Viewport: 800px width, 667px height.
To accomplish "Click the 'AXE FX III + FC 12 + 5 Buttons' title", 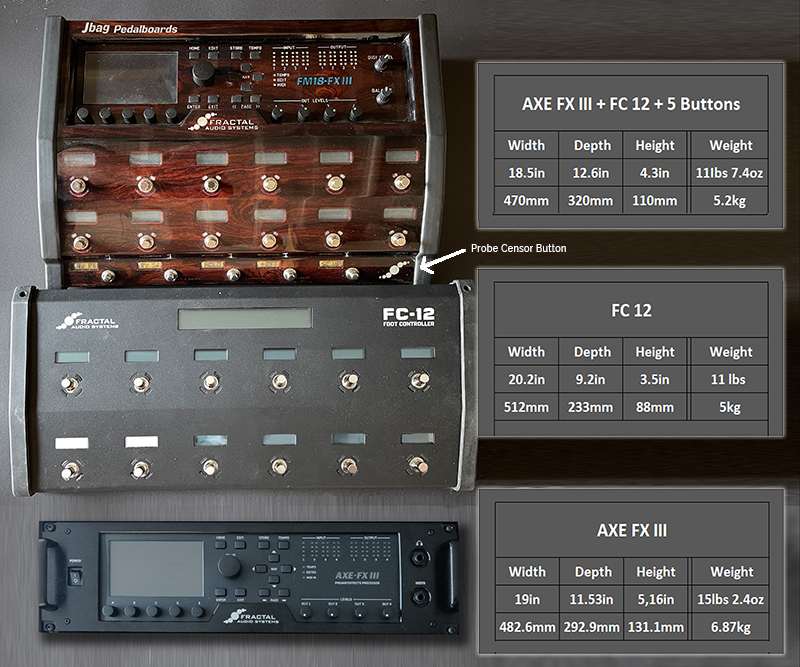I will (631, 104).
